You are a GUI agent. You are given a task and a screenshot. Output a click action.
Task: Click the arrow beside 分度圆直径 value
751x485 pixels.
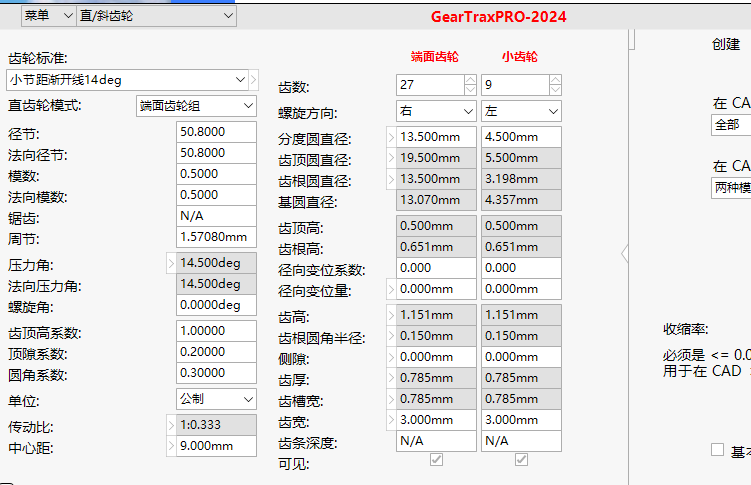pyautogui.click(x=391, y=137)
